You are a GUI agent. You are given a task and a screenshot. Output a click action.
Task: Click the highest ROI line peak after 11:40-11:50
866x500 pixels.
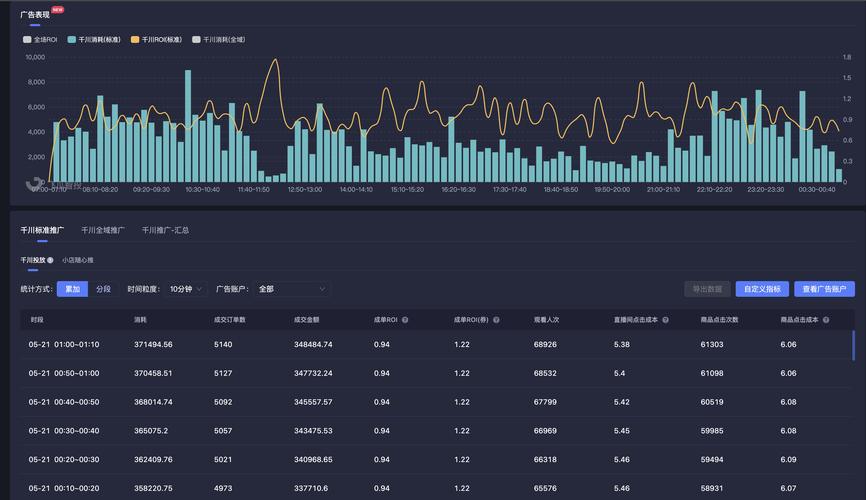tap(275, 60)
